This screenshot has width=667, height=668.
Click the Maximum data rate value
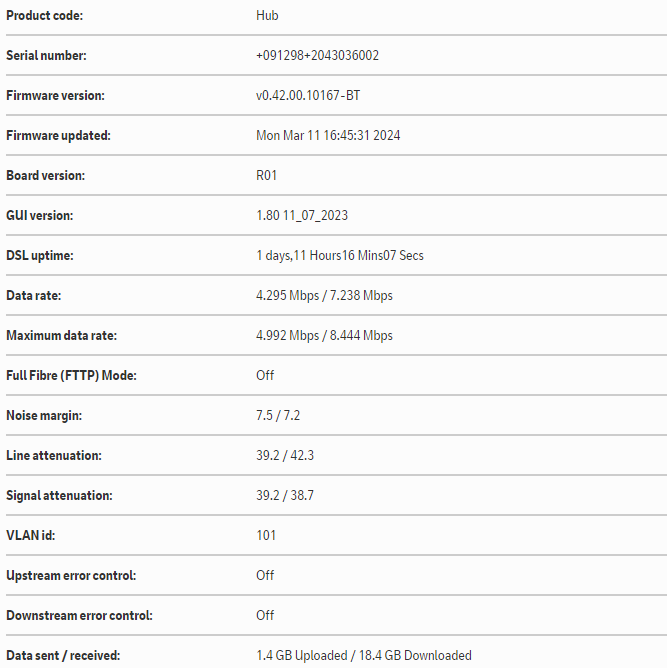[x=324, y=336]
